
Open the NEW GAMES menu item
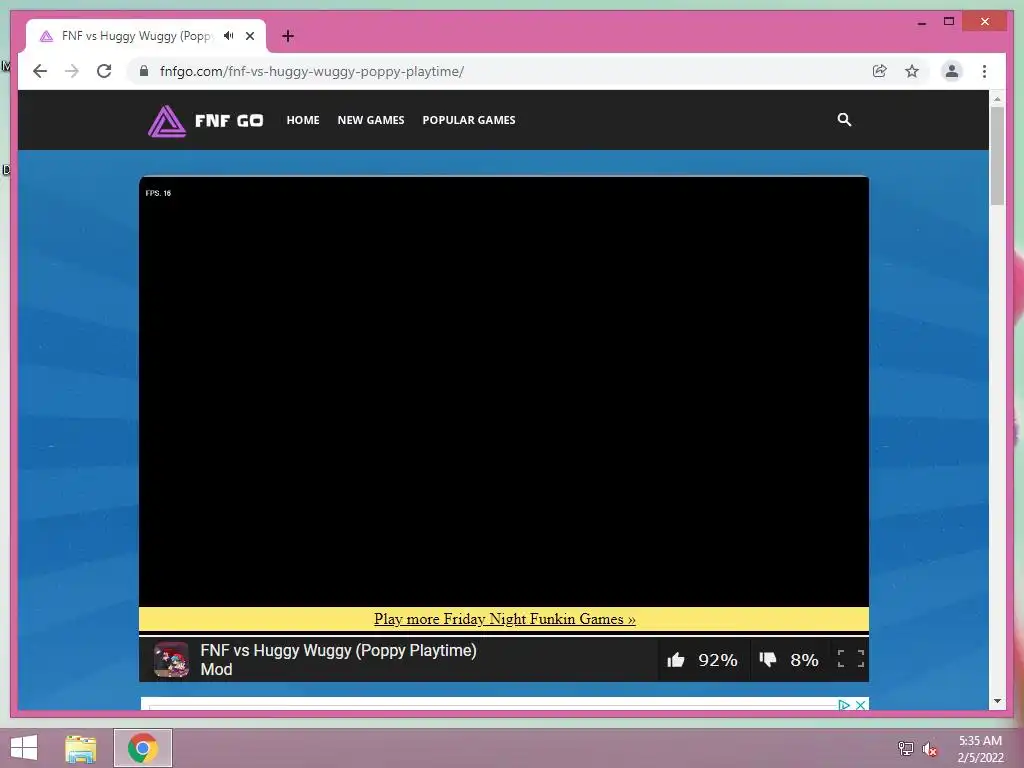coord(371,120)
